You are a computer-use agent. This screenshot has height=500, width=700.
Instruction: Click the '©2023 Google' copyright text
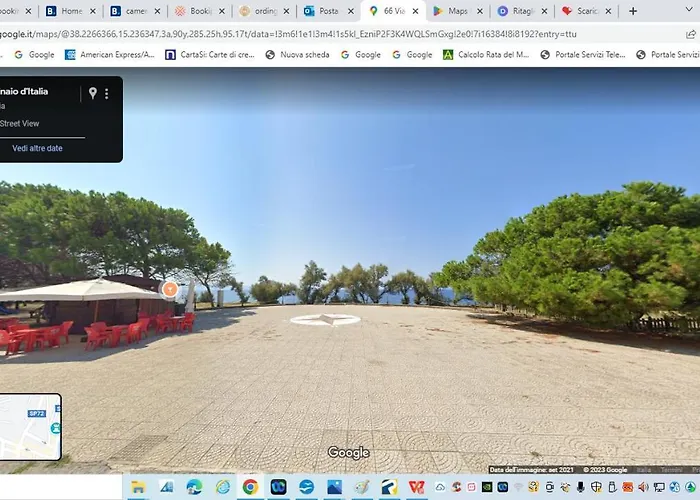point(605,470)
